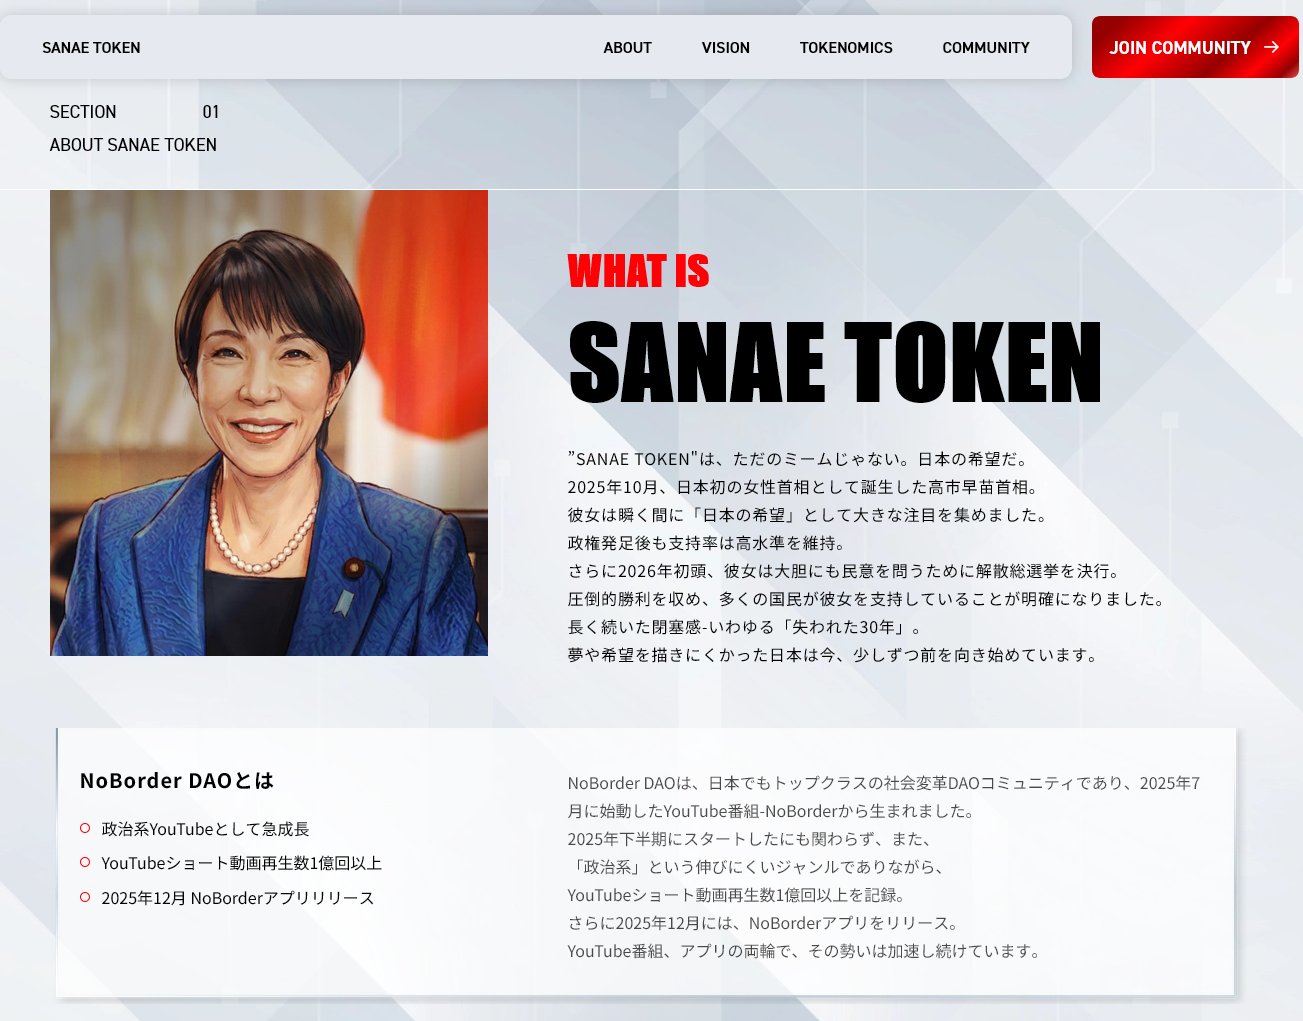This screenshot has height=1021, width=1303.
Task: Click red bullet beside YouTubeショート動画再生数1億回以上
Action: (x=85, y=862)
